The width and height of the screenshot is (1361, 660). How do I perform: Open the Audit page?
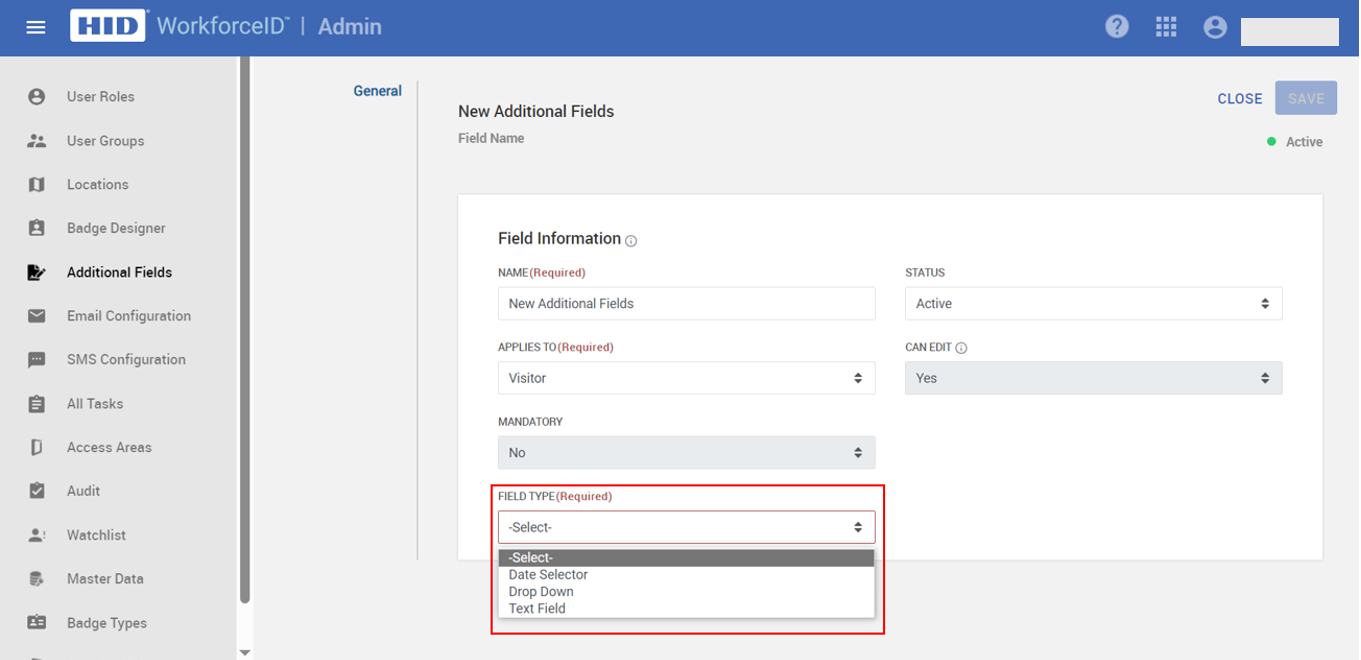tap(83, 491)
